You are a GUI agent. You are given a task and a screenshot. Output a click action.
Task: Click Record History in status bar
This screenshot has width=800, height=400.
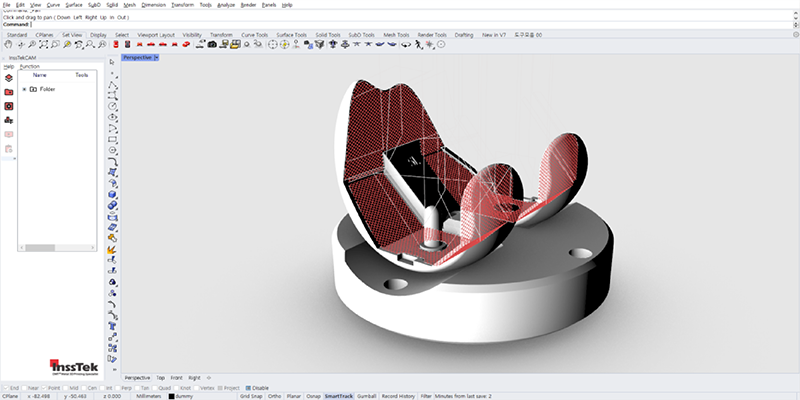398,396
